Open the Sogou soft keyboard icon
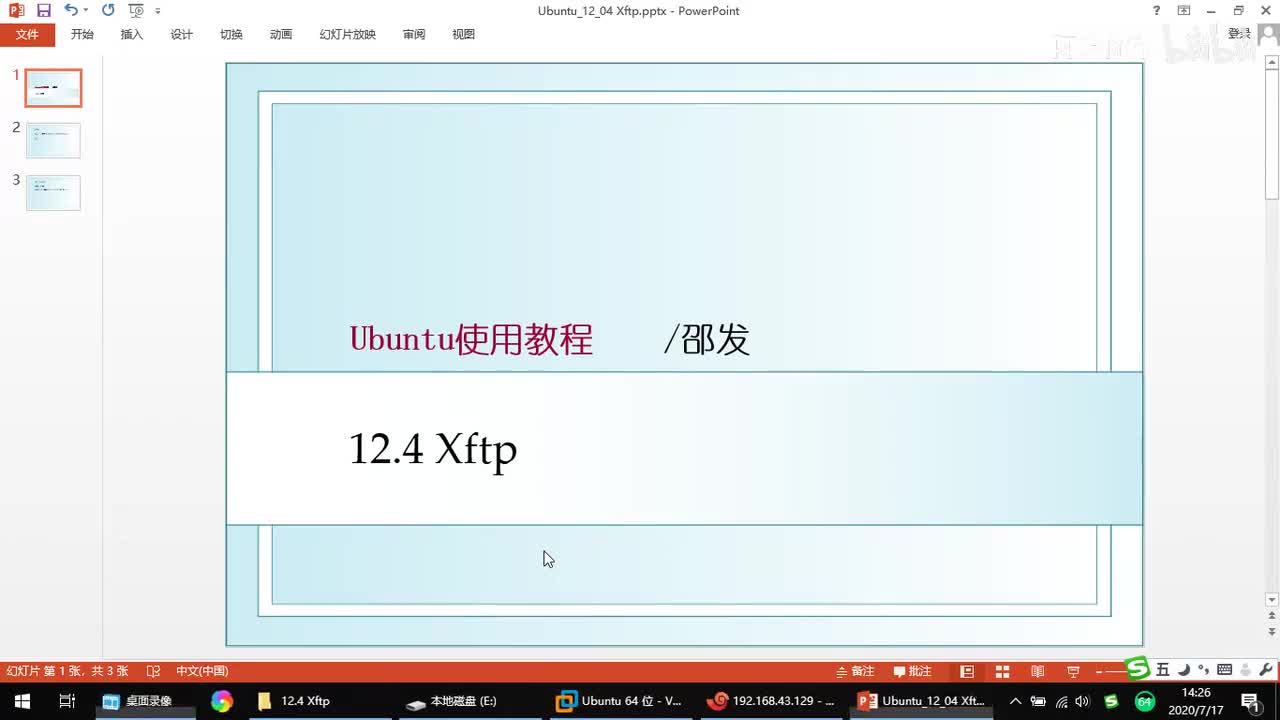This screenshot has width=1280, height=720. 1225,670
